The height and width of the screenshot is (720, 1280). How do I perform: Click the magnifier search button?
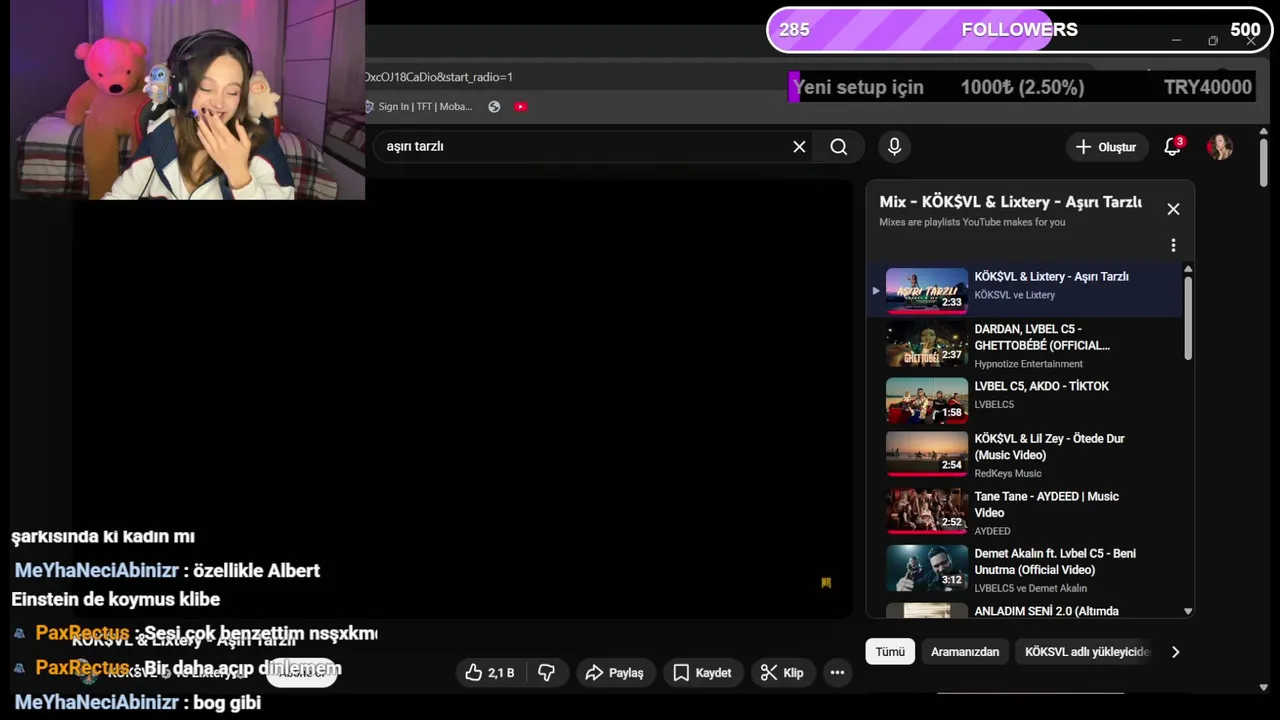pyautogui.click(x=839, y=147)
